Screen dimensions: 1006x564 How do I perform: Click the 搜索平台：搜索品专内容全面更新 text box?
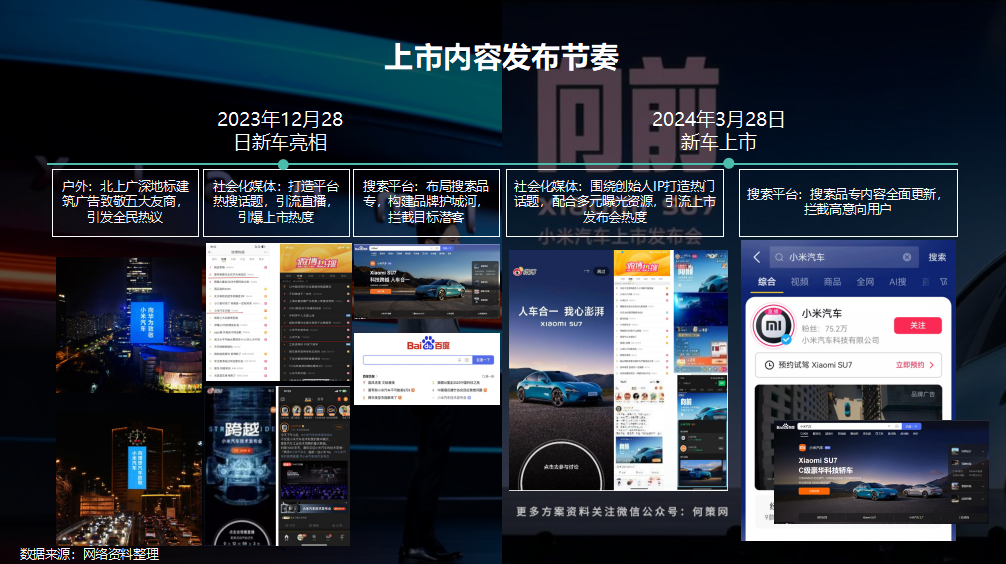coord(848,203)
